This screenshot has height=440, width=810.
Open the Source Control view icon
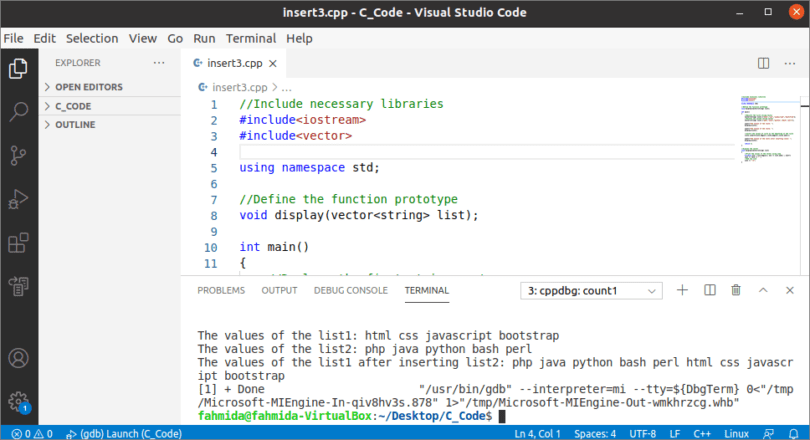19,155
